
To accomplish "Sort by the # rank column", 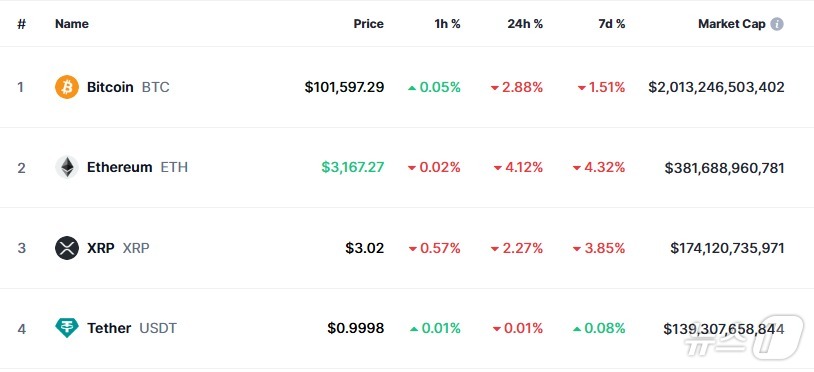I will pyautogui.click(x=21, y=24).
